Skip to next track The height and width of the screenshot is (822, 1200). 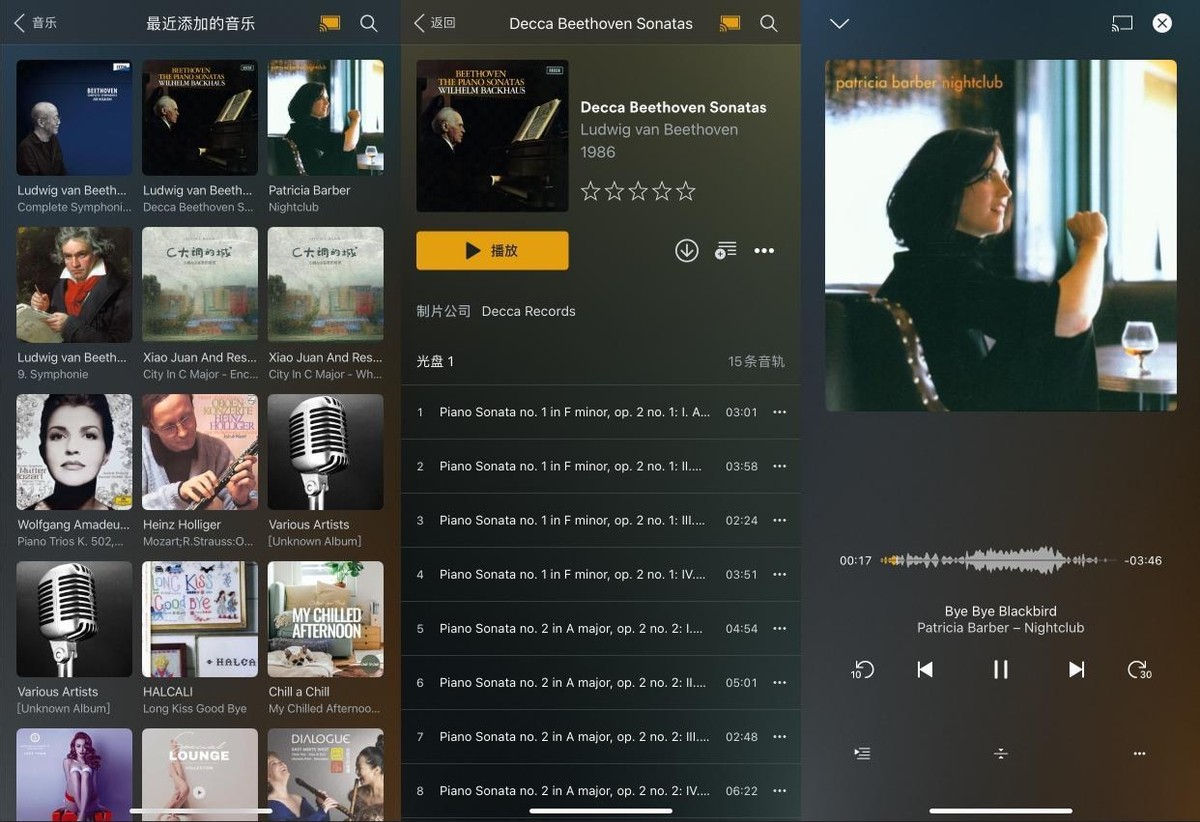pos(1076,670)
